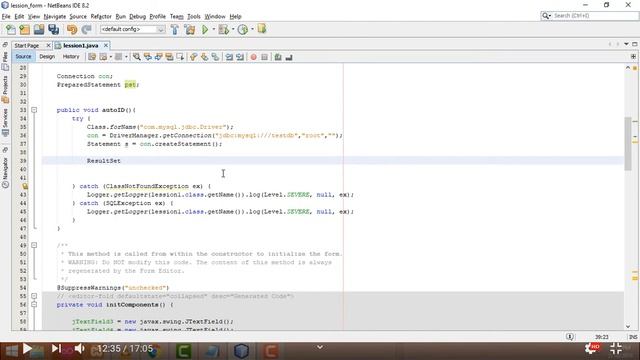The width and height of the screenshot is (640, 360).
Task: Switch to the Start Page tab
Action: click(x=27, y=45)
